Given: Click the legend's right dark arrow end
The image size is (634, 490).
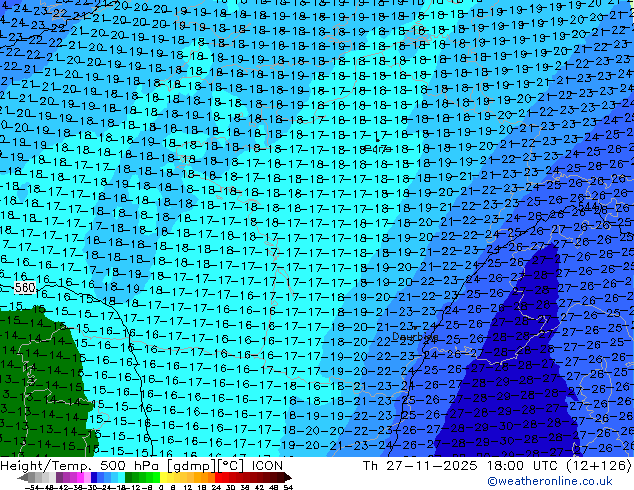Looking at the screenshot, I should pyautogui.click(x=287, y=478).
